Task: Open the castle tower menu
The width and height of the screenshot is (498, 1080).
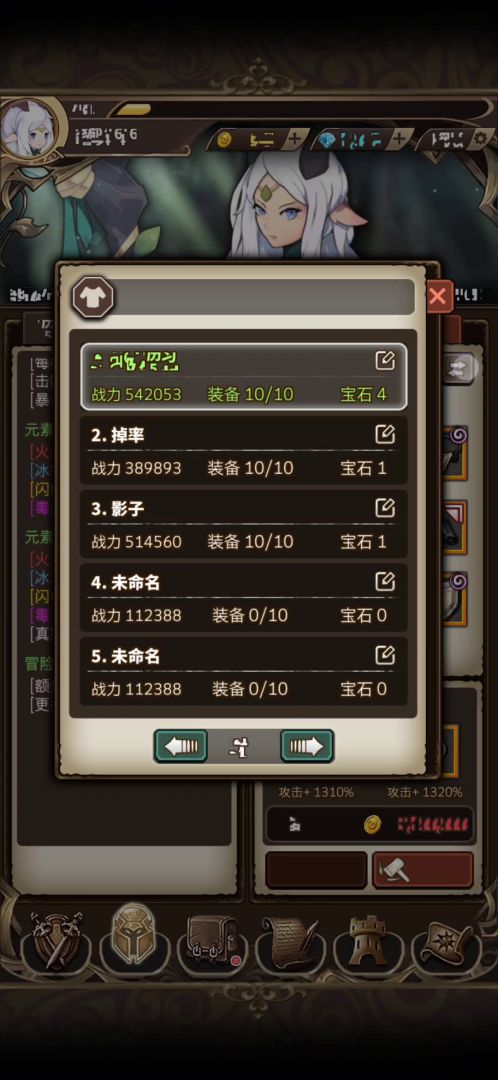Action: 368,940
